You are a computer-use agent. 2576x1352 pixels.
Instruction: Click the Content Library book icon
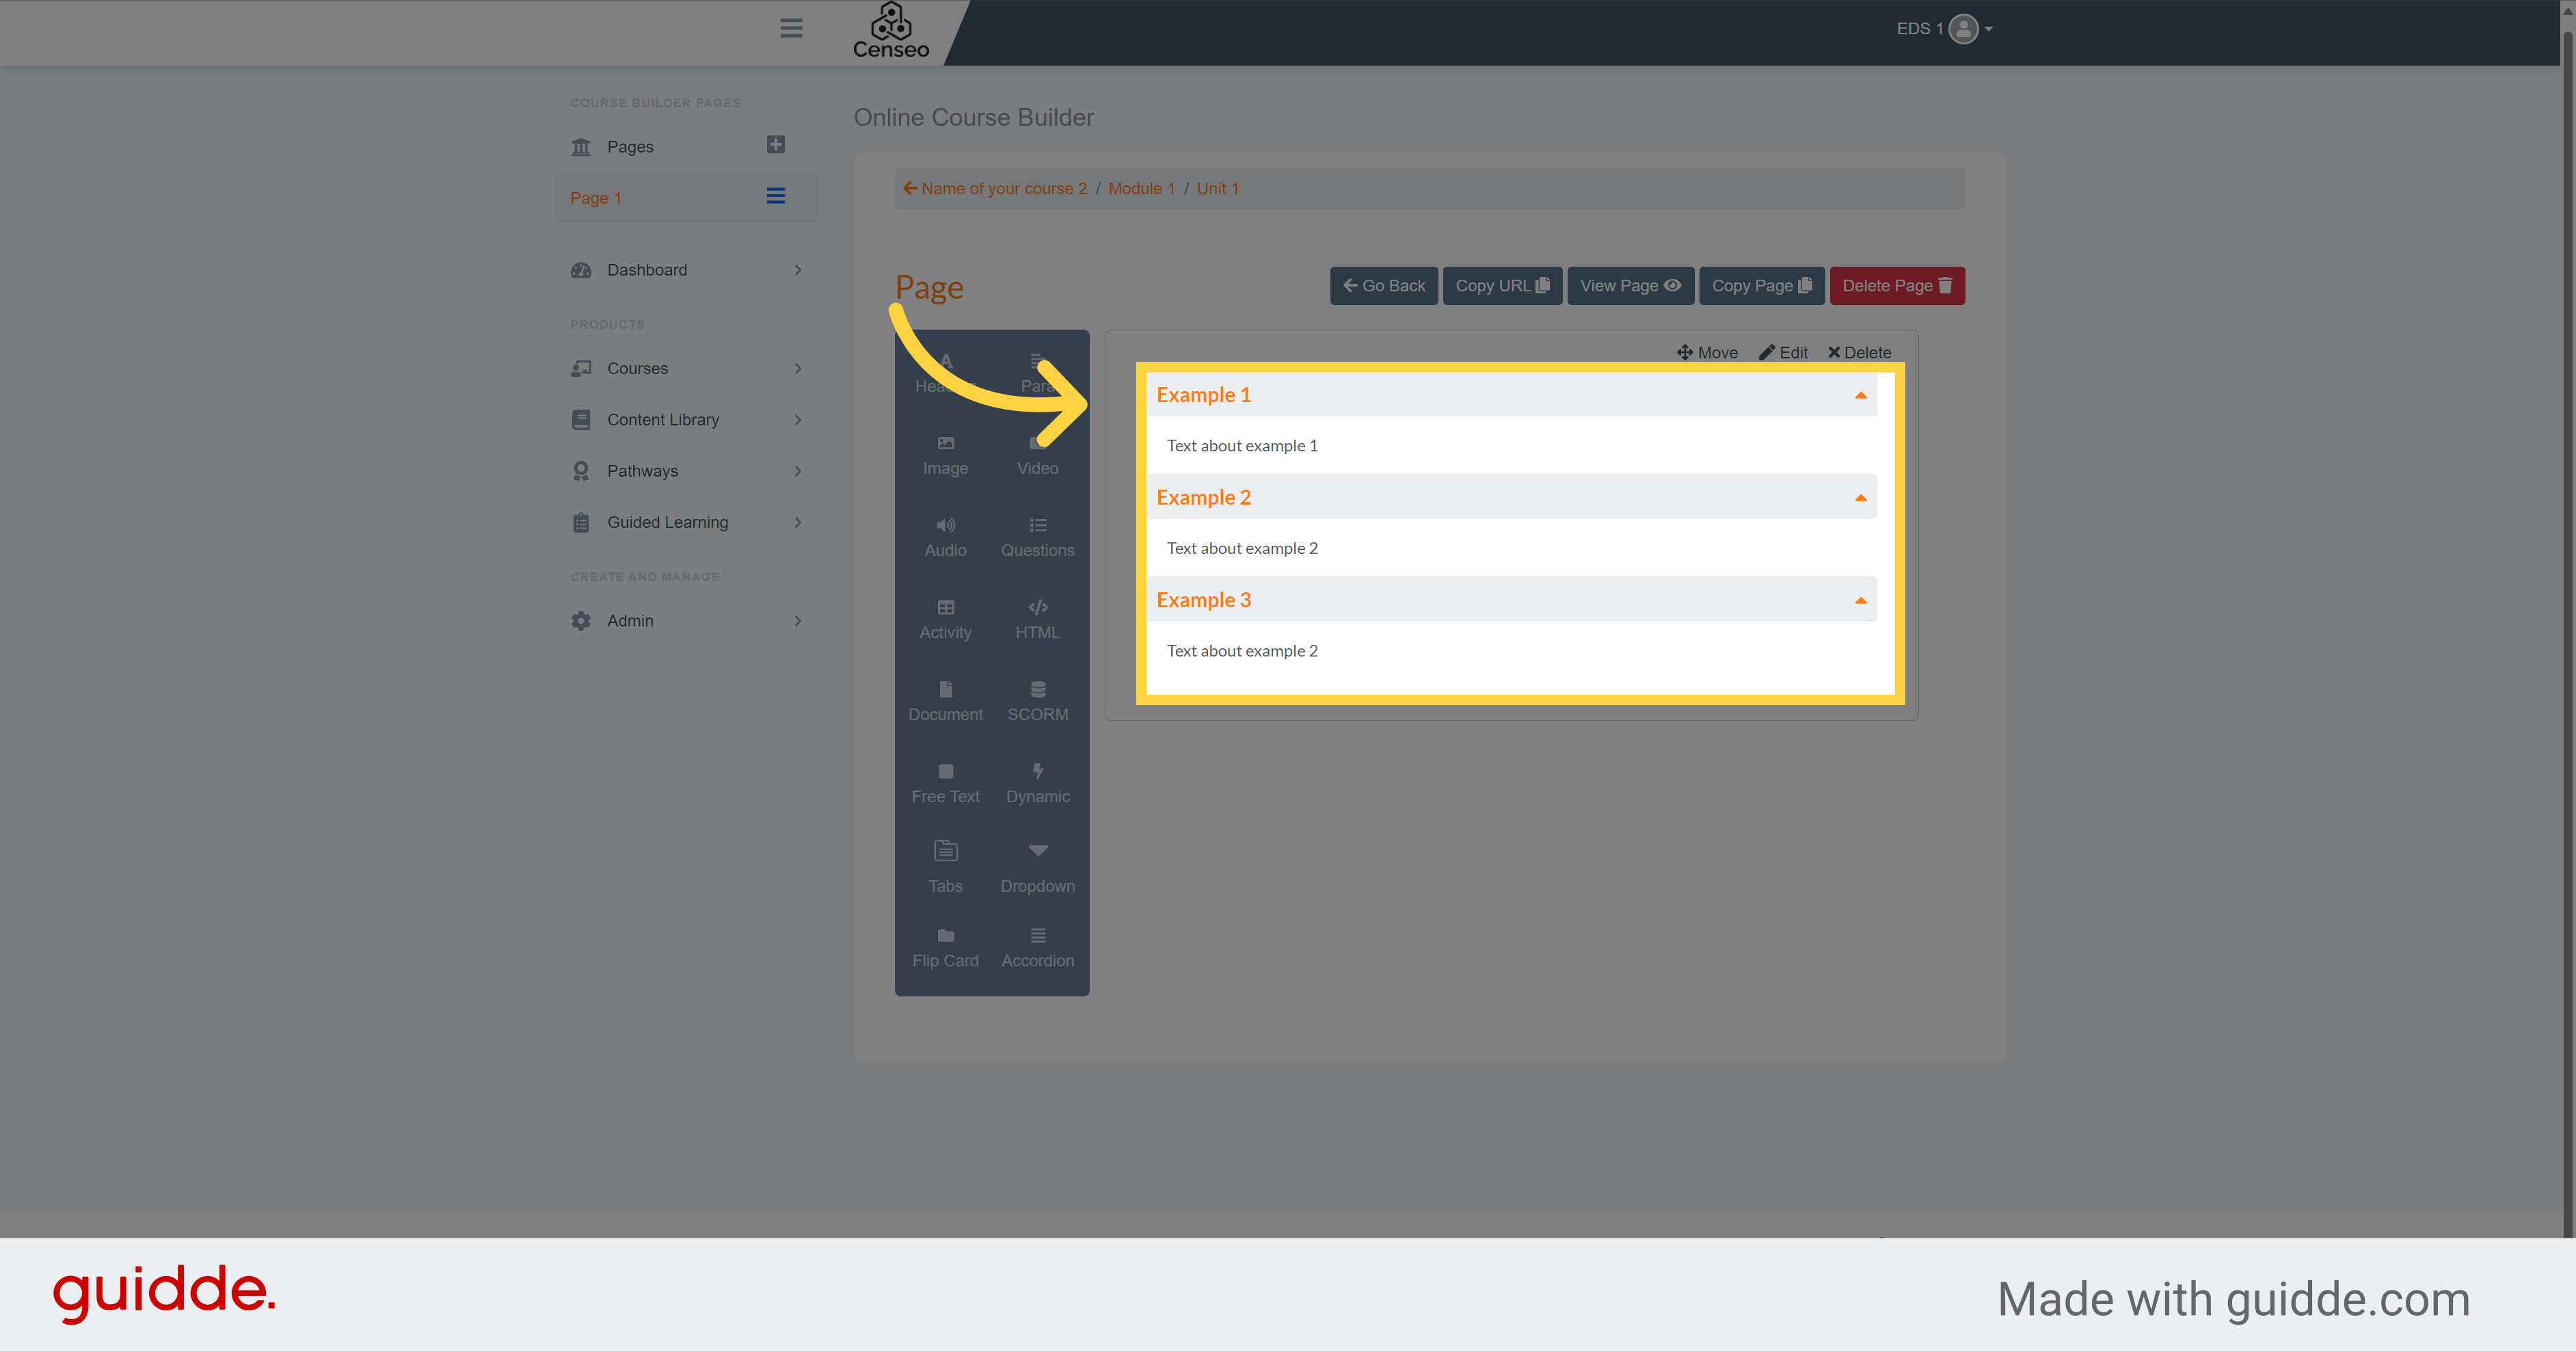click(x=581, y=420)
